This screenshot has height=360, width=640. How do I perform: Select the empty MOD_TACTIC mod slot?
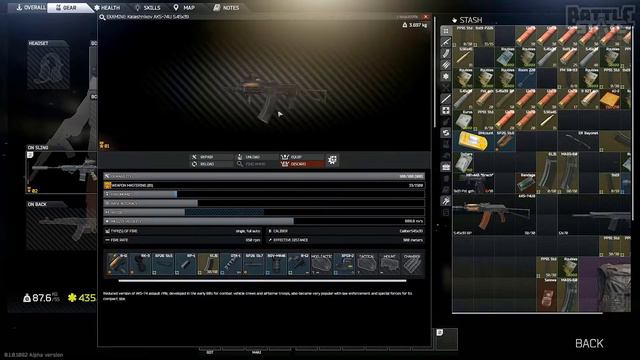coord(321,264)
